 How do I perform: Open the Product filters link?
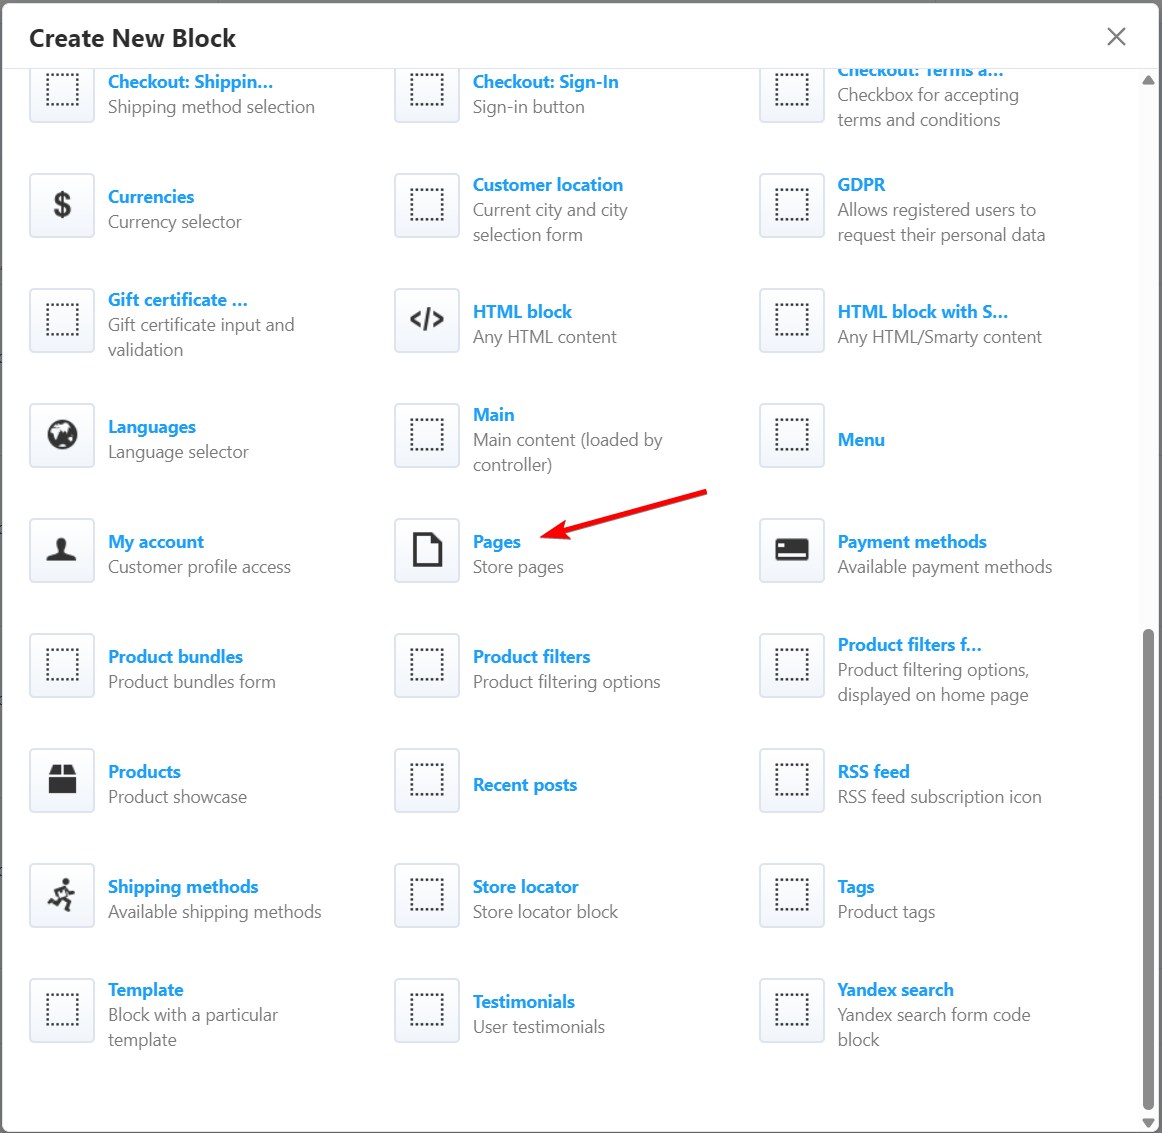click(x=531, y=657)
